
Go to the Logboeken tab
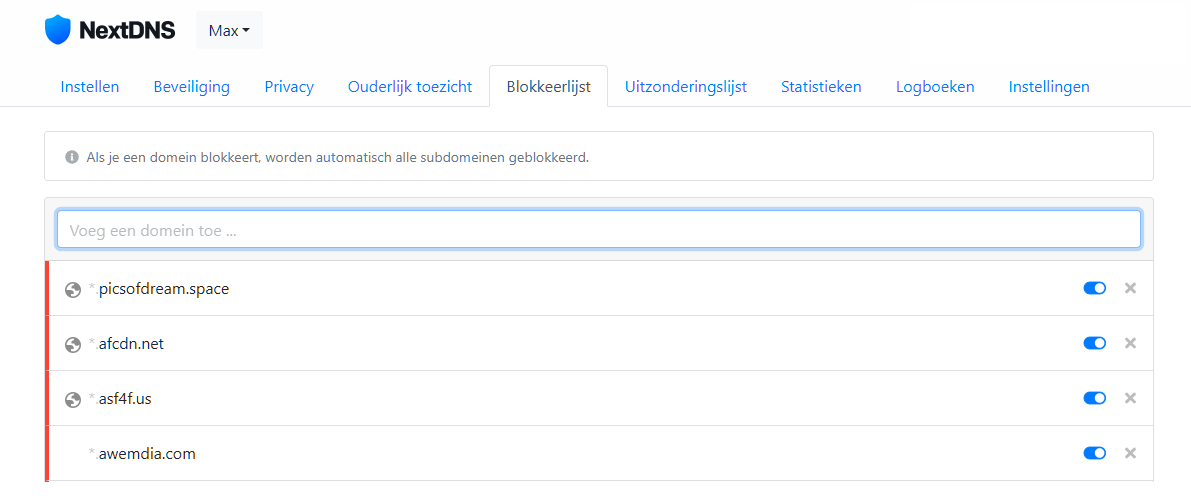pyautogui.click(x=935, y=87)
